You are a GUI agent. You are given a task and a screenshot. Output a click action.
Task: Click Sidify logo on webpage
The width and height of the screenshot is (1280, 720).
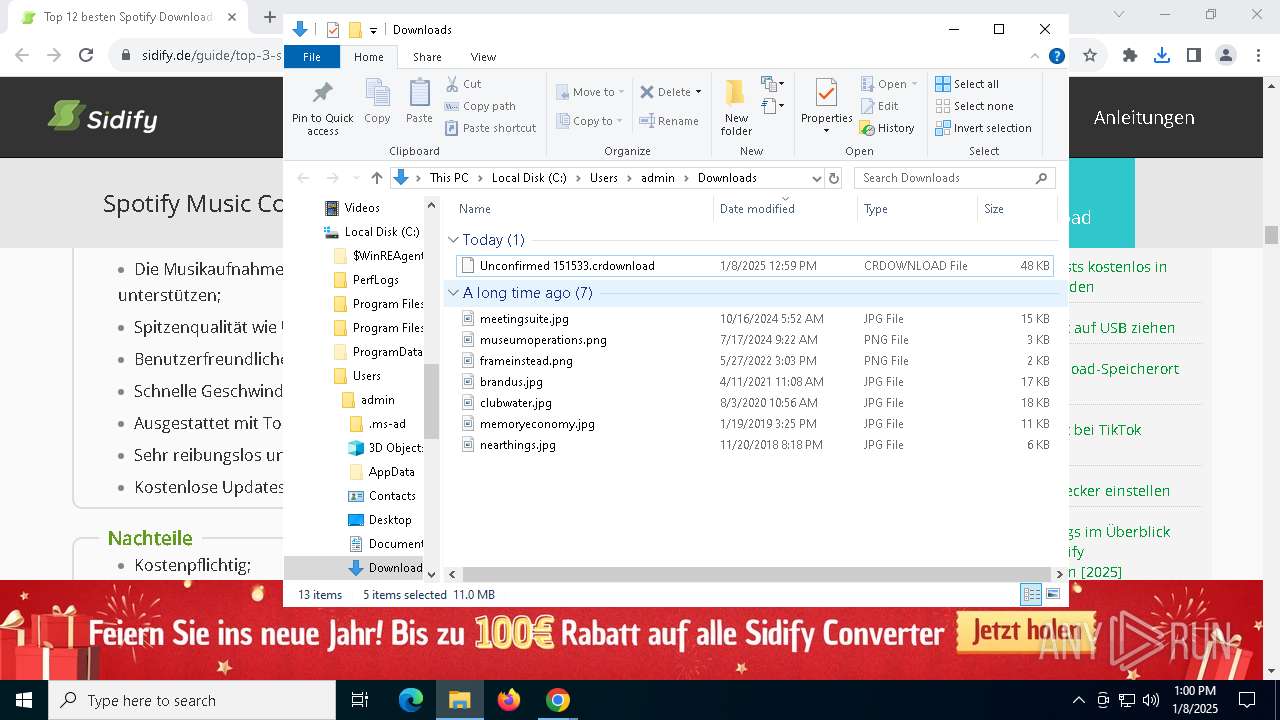(x=103, y=118)
